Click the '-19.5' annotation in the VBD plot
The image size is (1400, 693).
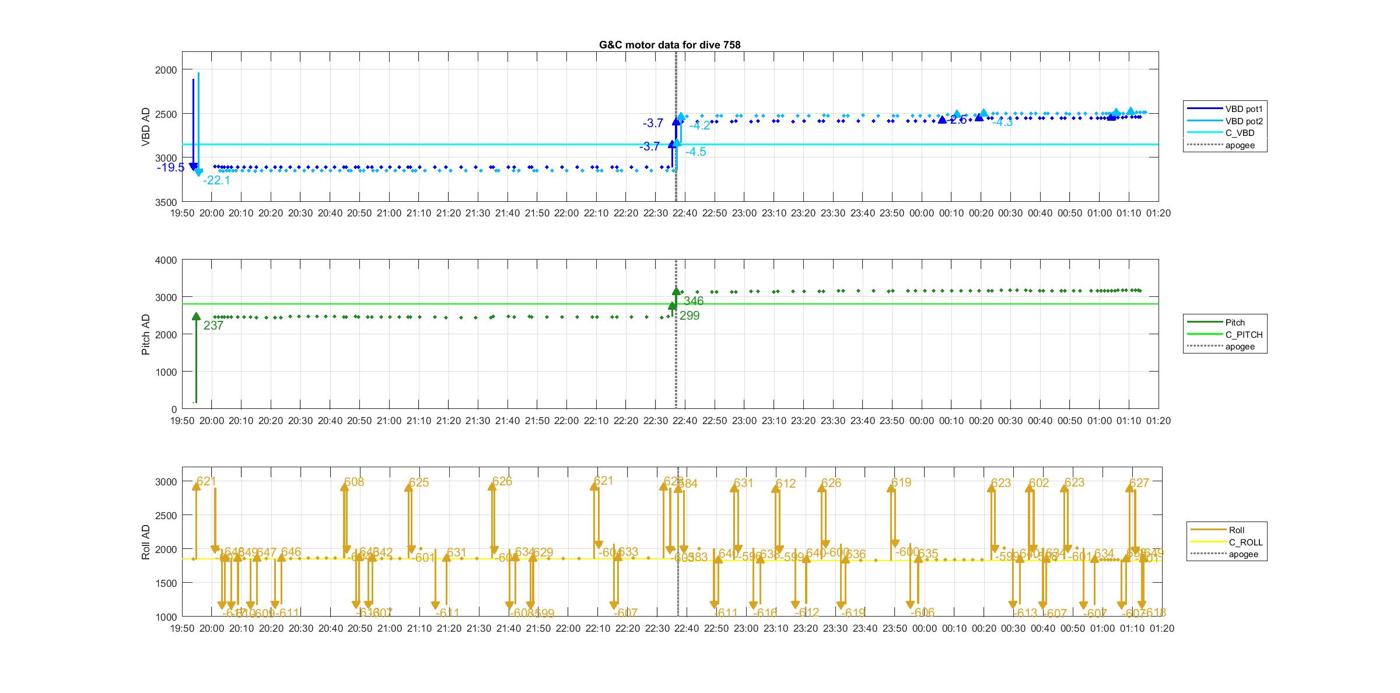click(171, 167)
